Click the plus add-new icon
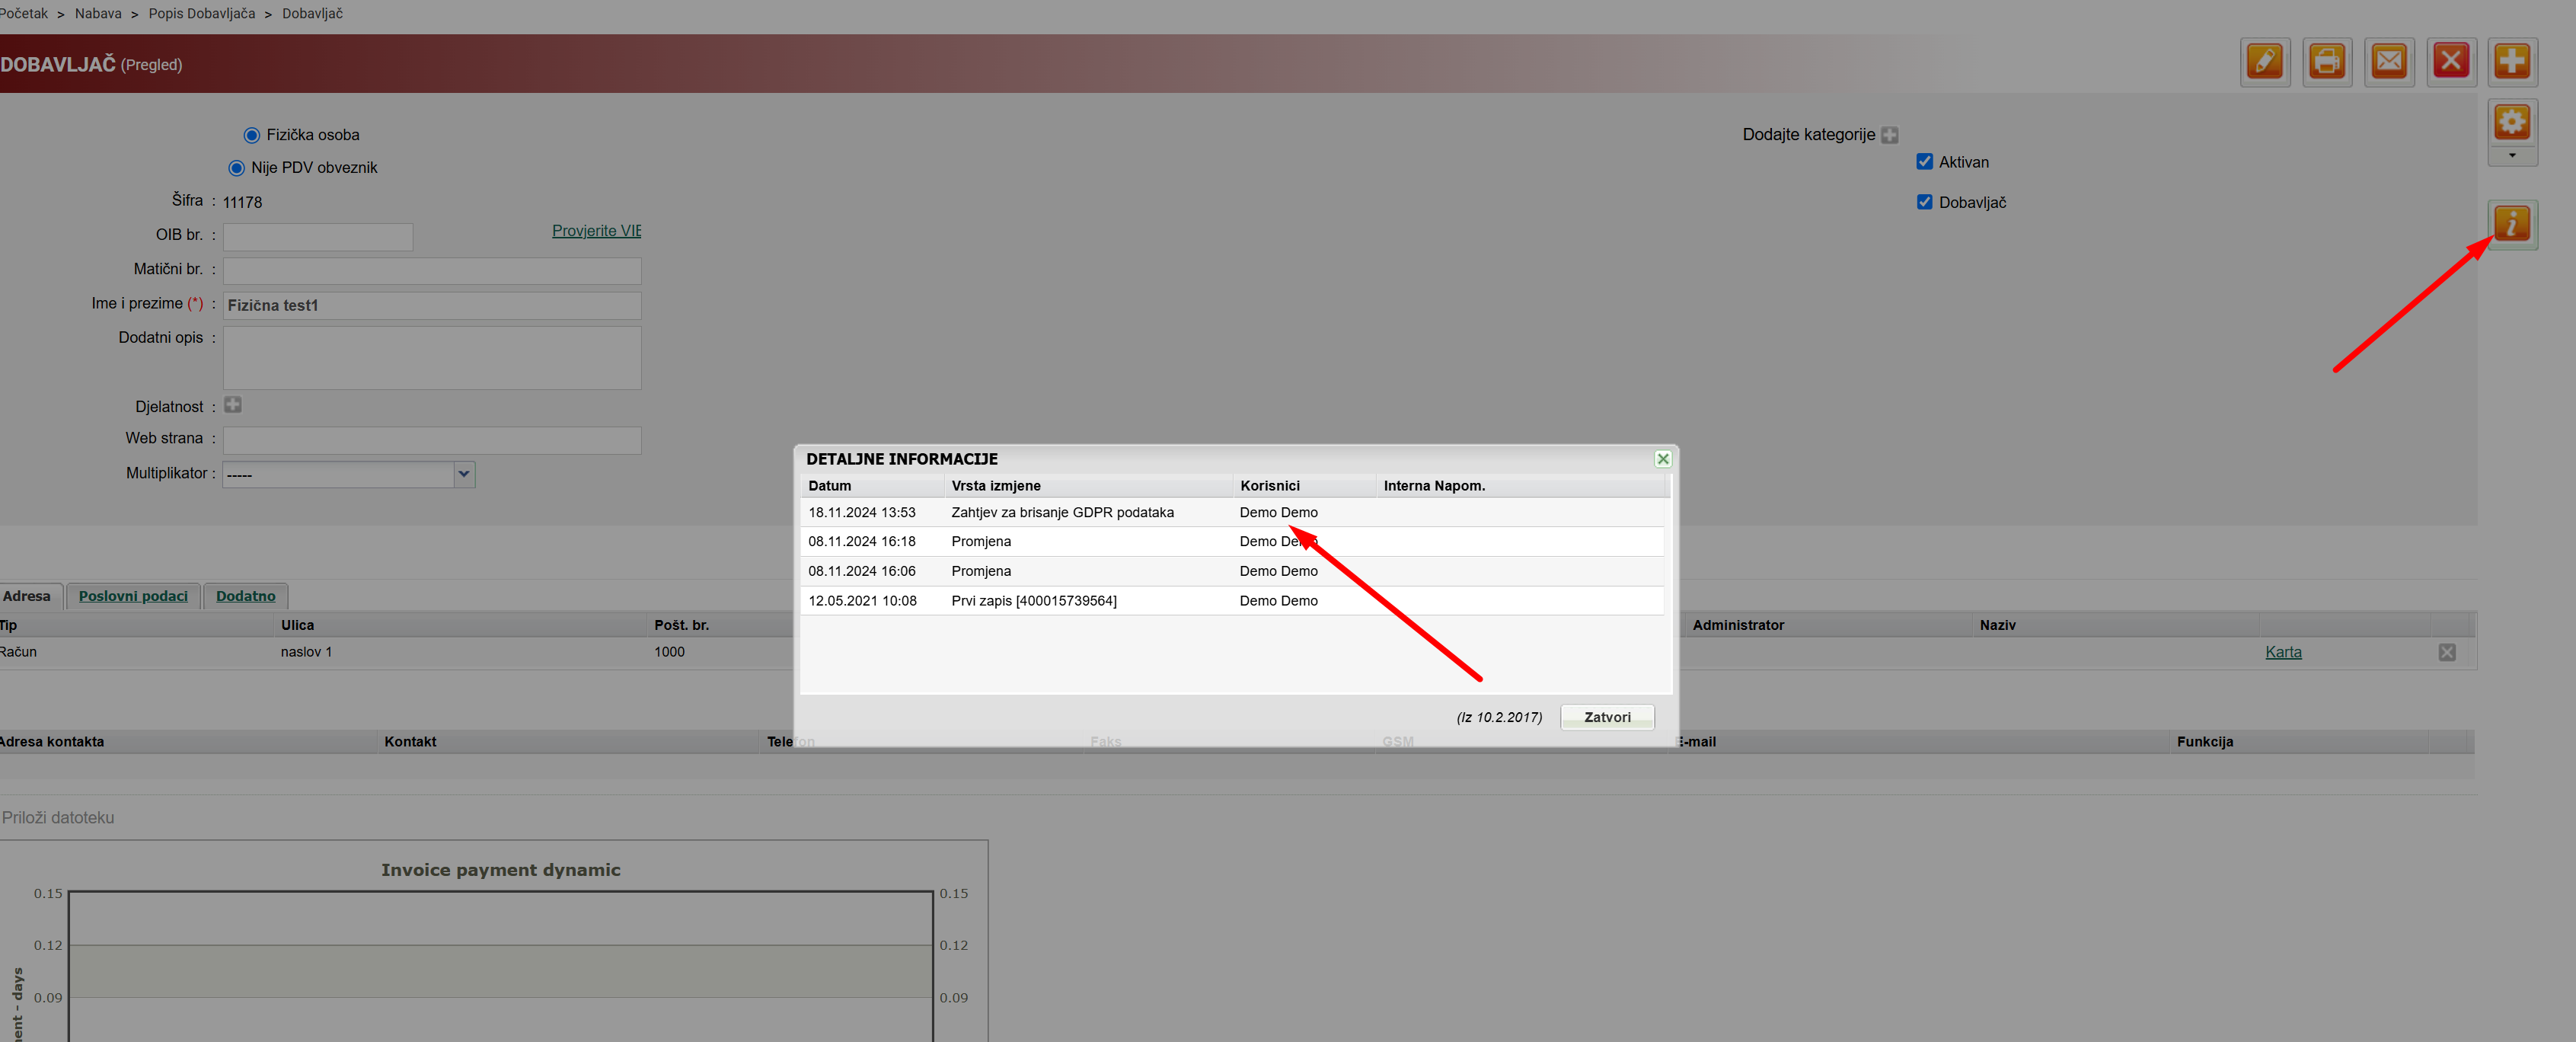Image resolution: width=2576 pixels, height=1042 pixels. 2511,62
